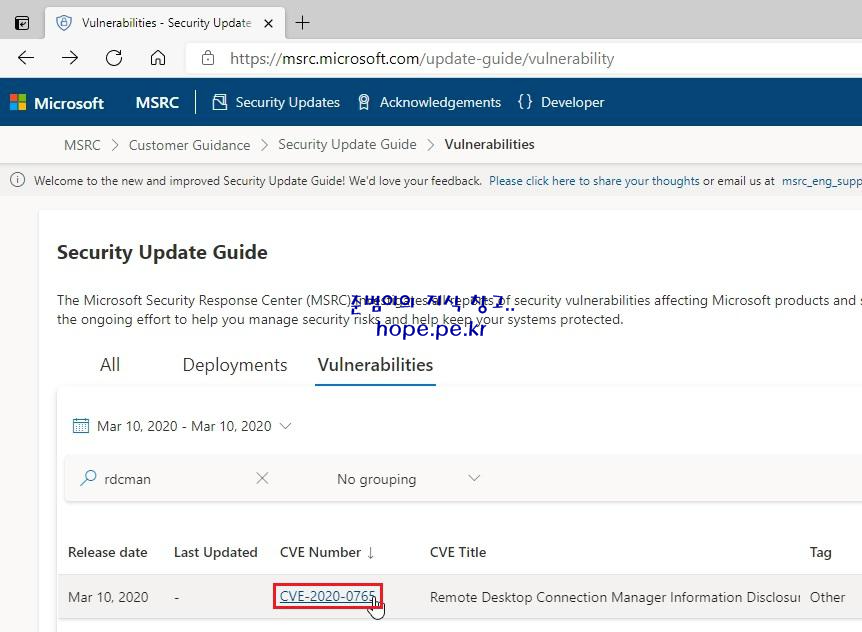Click 'Mar 10, 2020' release date cell
This screenshot has width=862, height=632.
pyautogui.click(x=108, y=597)
